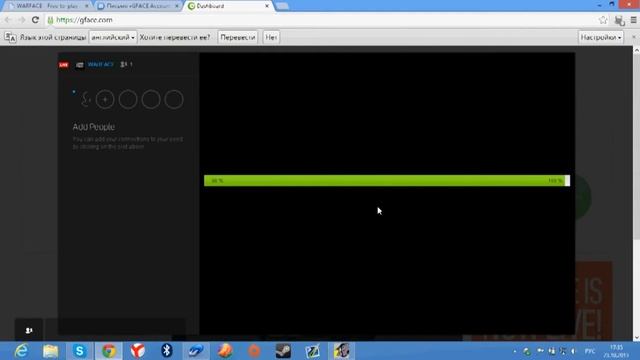Viewport: 640px width, 360px height.
Task: Bookmark this page with the star
Action: (602, 20)
